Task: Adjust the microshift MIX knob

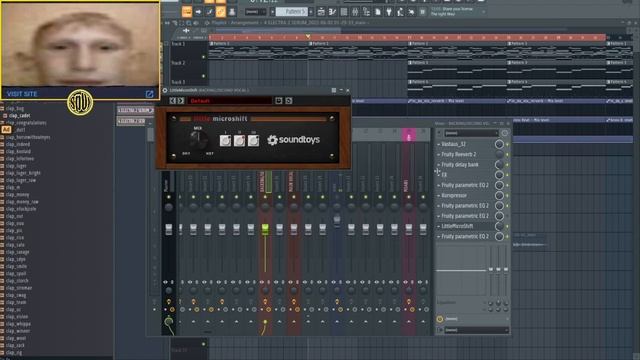Action: [198, 140]
